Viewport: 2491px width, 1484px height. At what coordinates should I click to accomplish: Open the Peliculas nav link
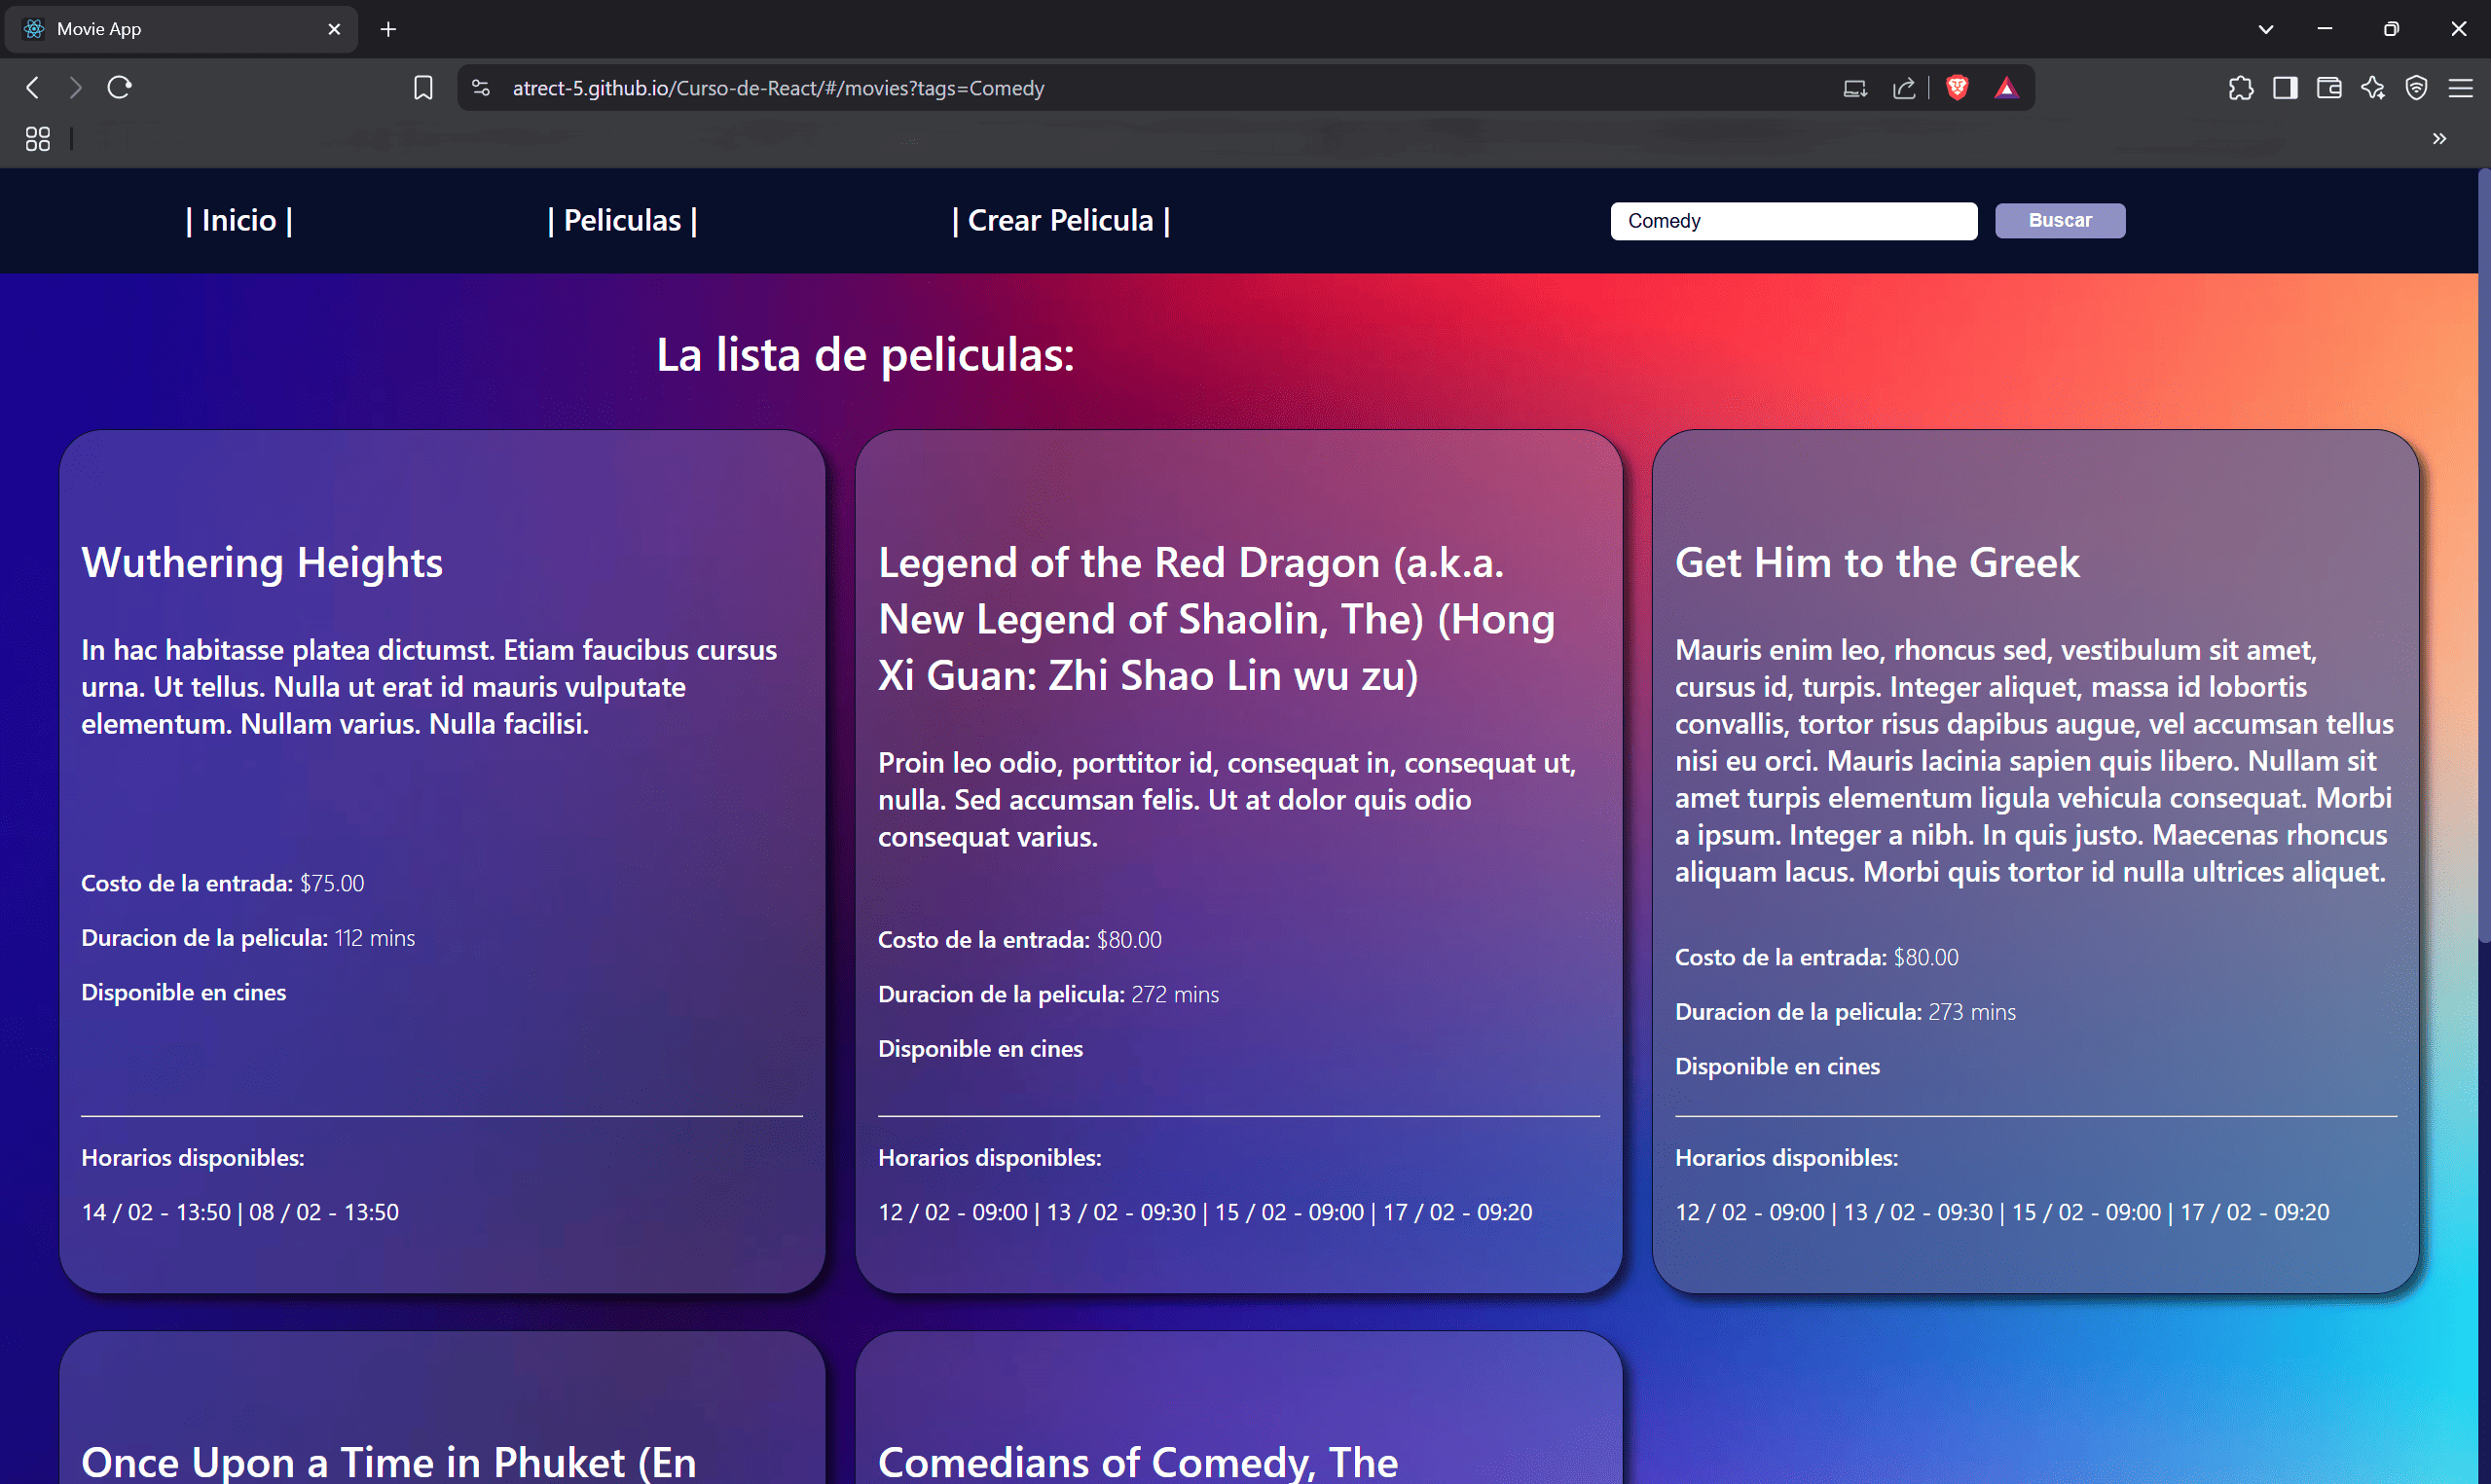(622, 220)
